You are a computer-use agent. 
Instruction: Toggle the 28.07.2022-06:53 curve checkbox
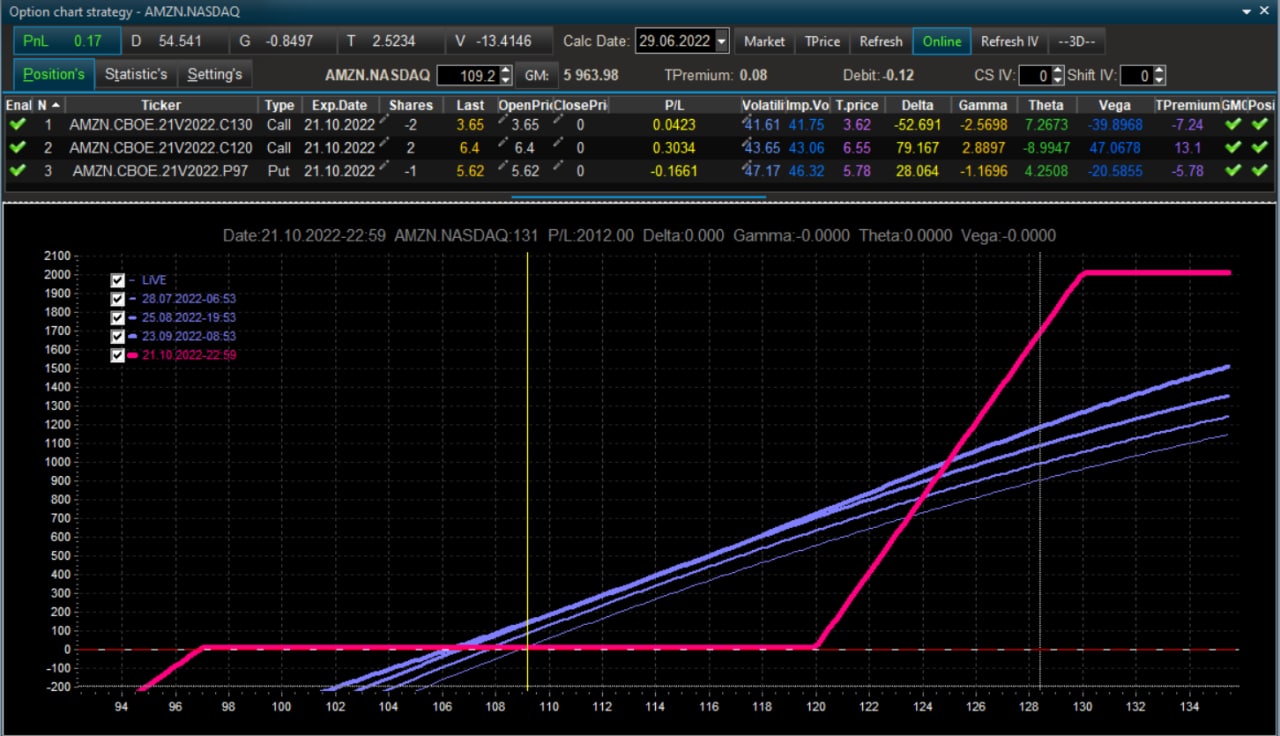(x=118, y=299)
